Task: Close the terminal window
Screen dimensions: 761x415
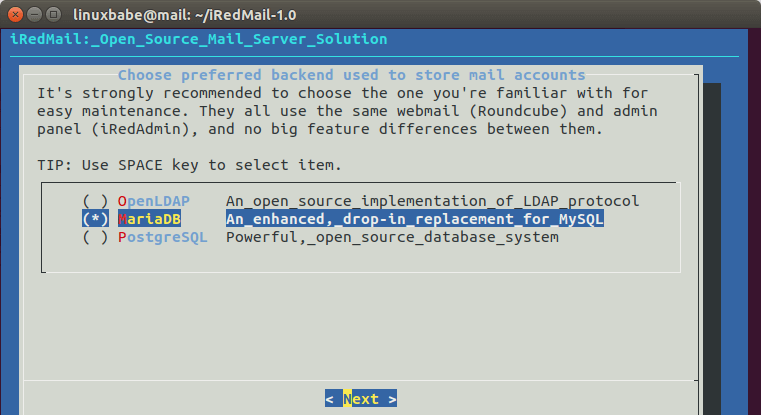Action: click(x=13, y=15)
